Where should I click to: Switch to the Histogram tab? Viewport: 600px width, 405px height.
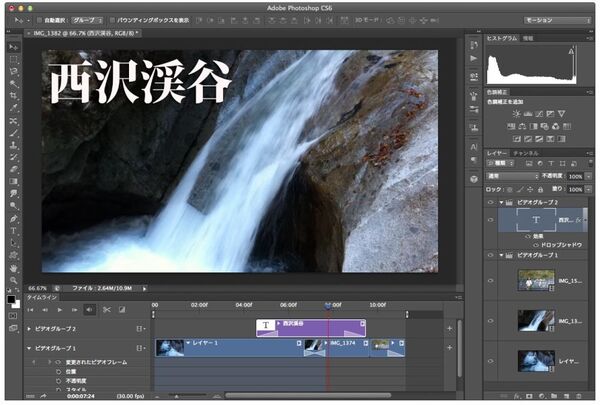(x=502, y=38)
